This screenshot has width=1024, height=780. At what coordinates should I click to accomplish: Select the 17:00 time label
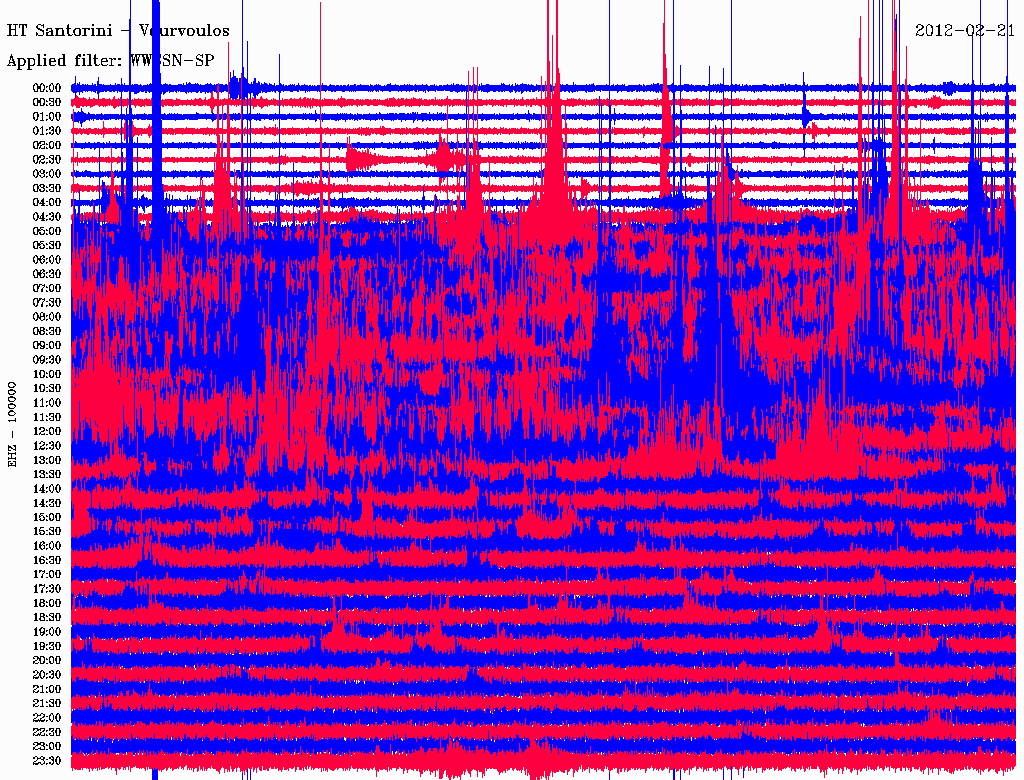[47, 574]
